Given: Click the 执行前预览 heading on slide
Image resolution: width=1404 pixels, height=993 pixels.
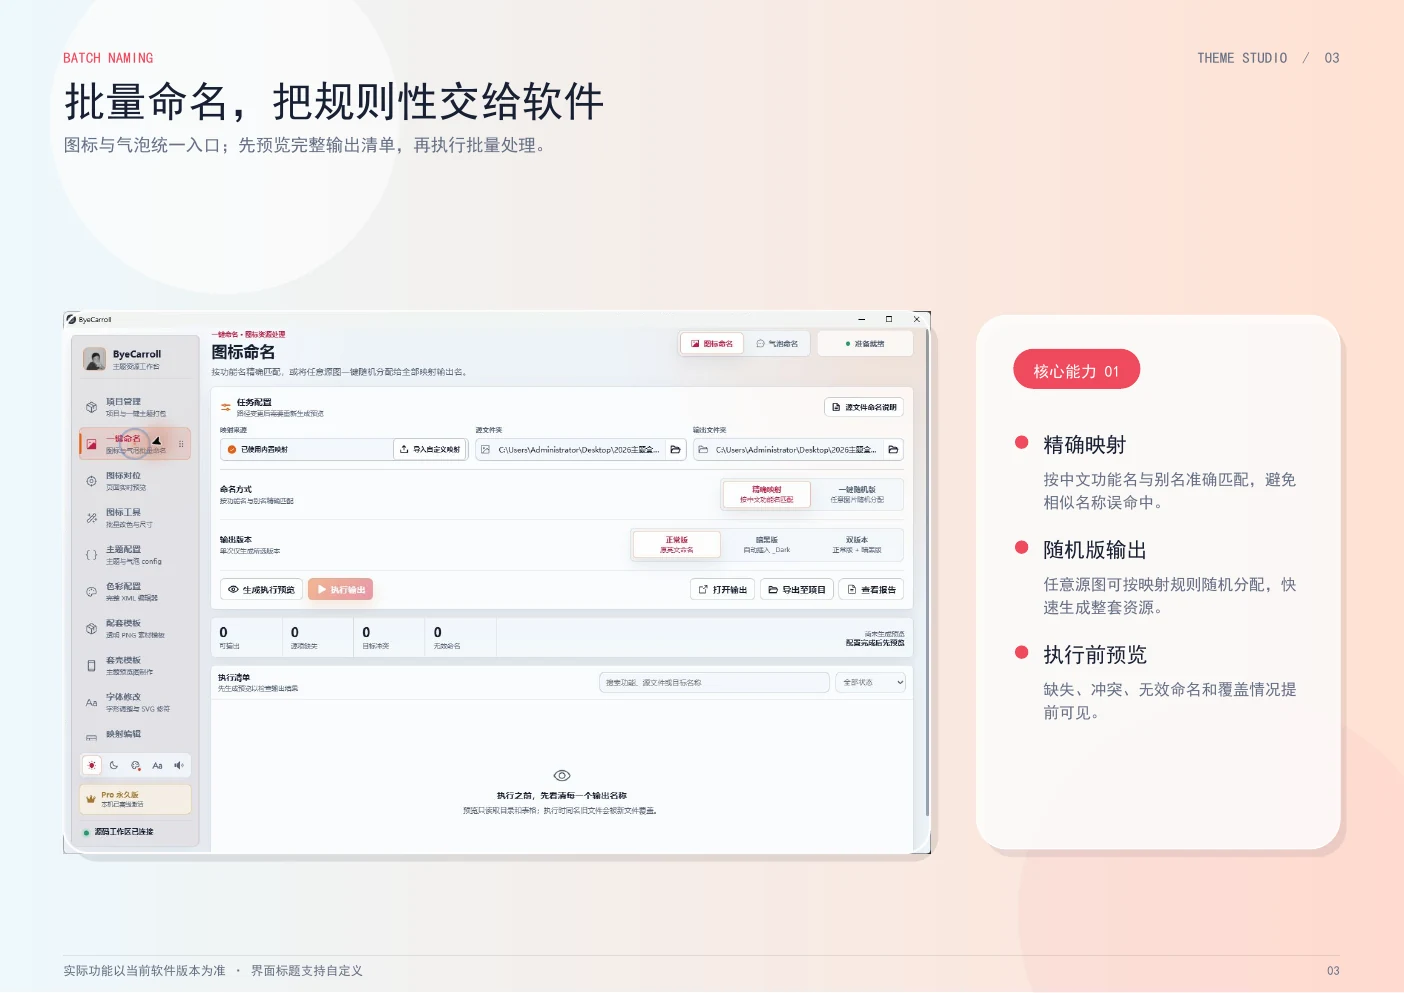Looking at the screenshot, I should coord(1095,655).
